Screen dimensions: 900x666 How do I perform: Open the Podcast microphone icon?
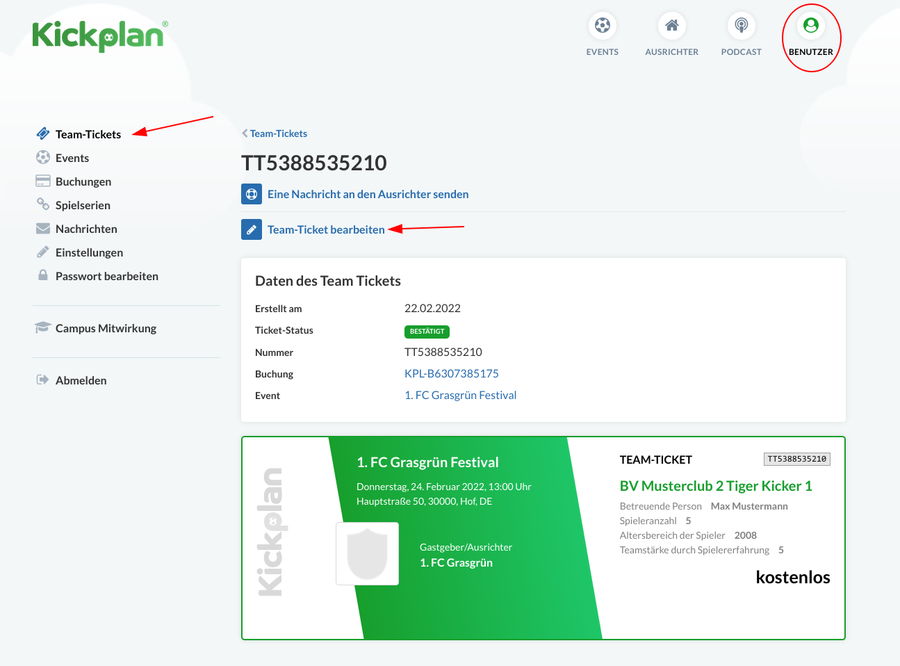[741, 26]
